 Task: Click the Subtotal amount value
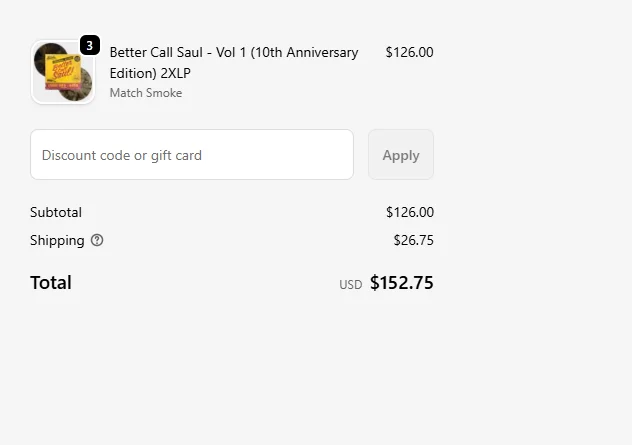click(x=409, y=212)
